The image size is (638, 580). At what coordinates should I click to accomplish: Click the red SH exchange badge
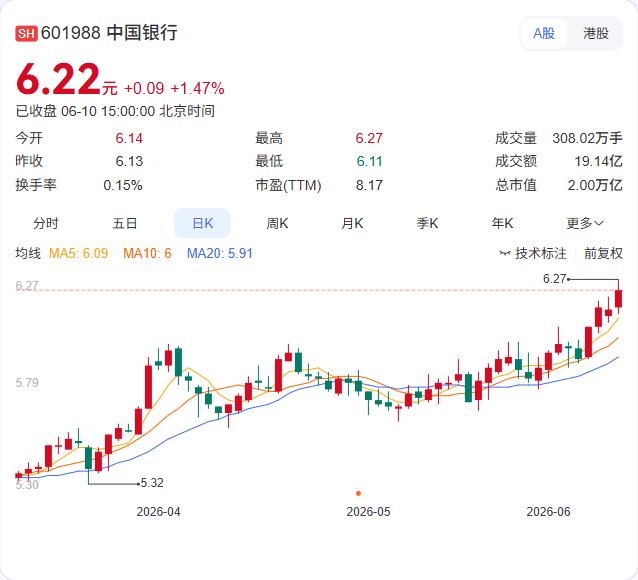[x=26, y=33]
